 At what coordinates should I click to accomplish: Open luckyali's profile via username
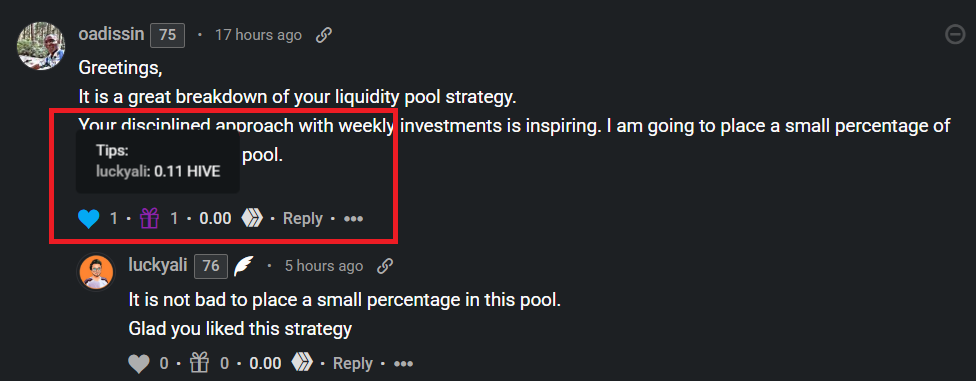[x=157, y=265]
